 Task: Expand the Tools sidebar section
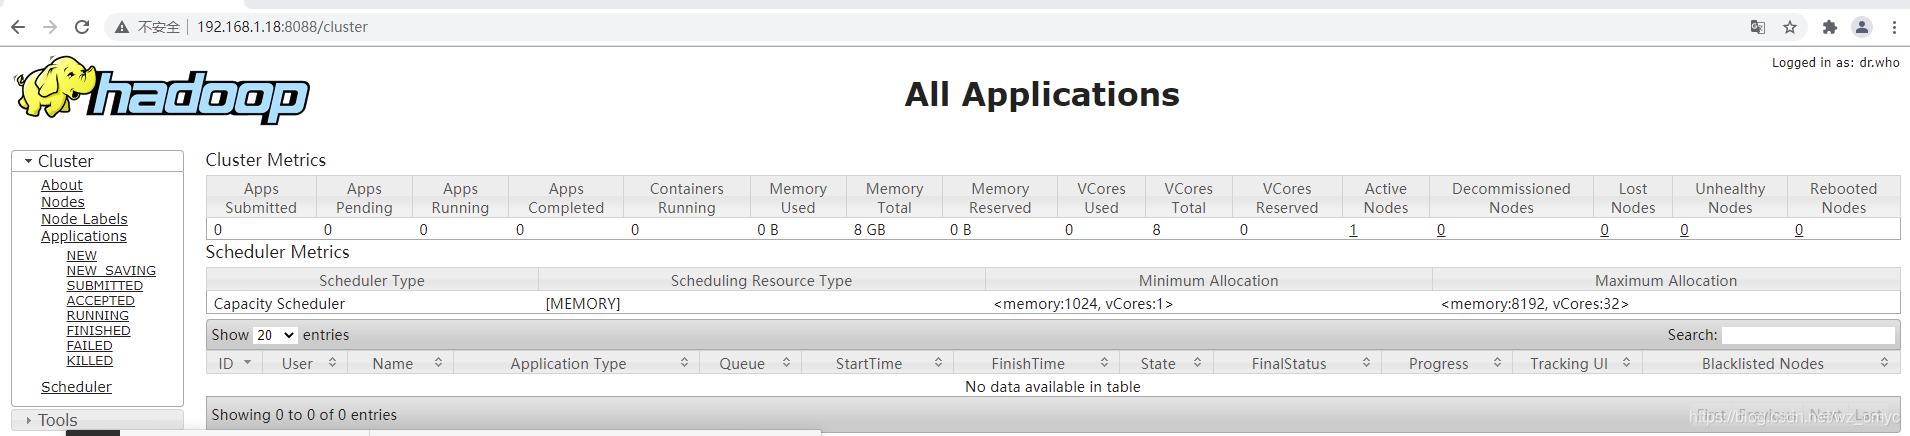[x=97, y=420]
